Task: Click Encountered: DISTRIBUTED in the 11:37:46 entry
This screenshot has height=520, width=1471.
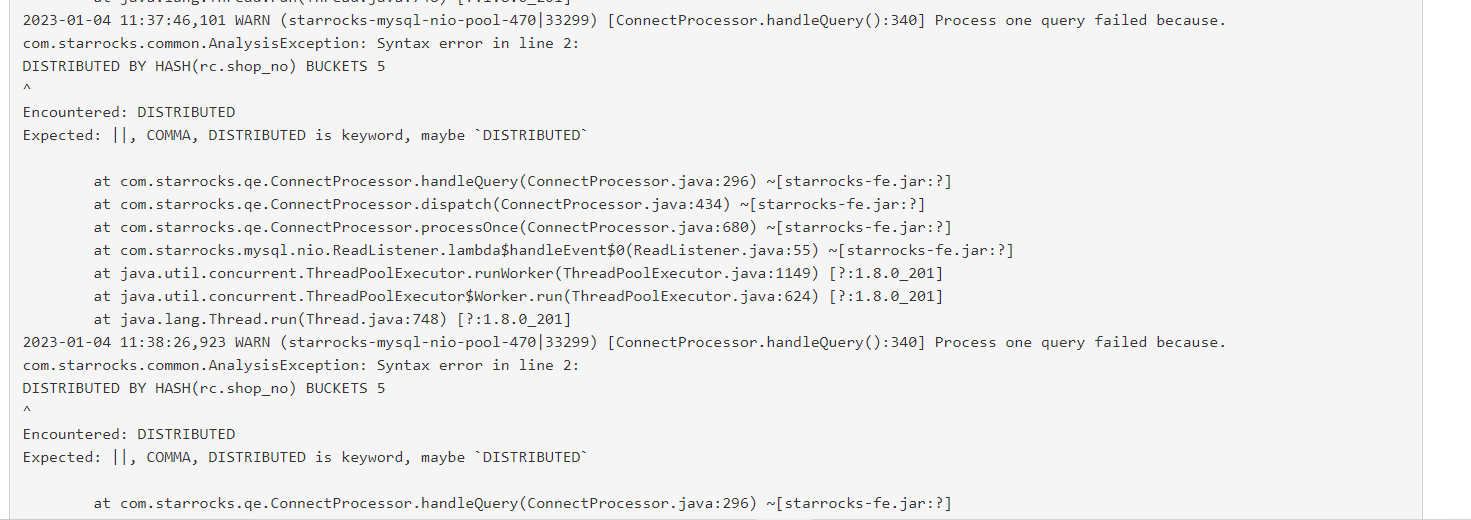Action: coord(129,112)
